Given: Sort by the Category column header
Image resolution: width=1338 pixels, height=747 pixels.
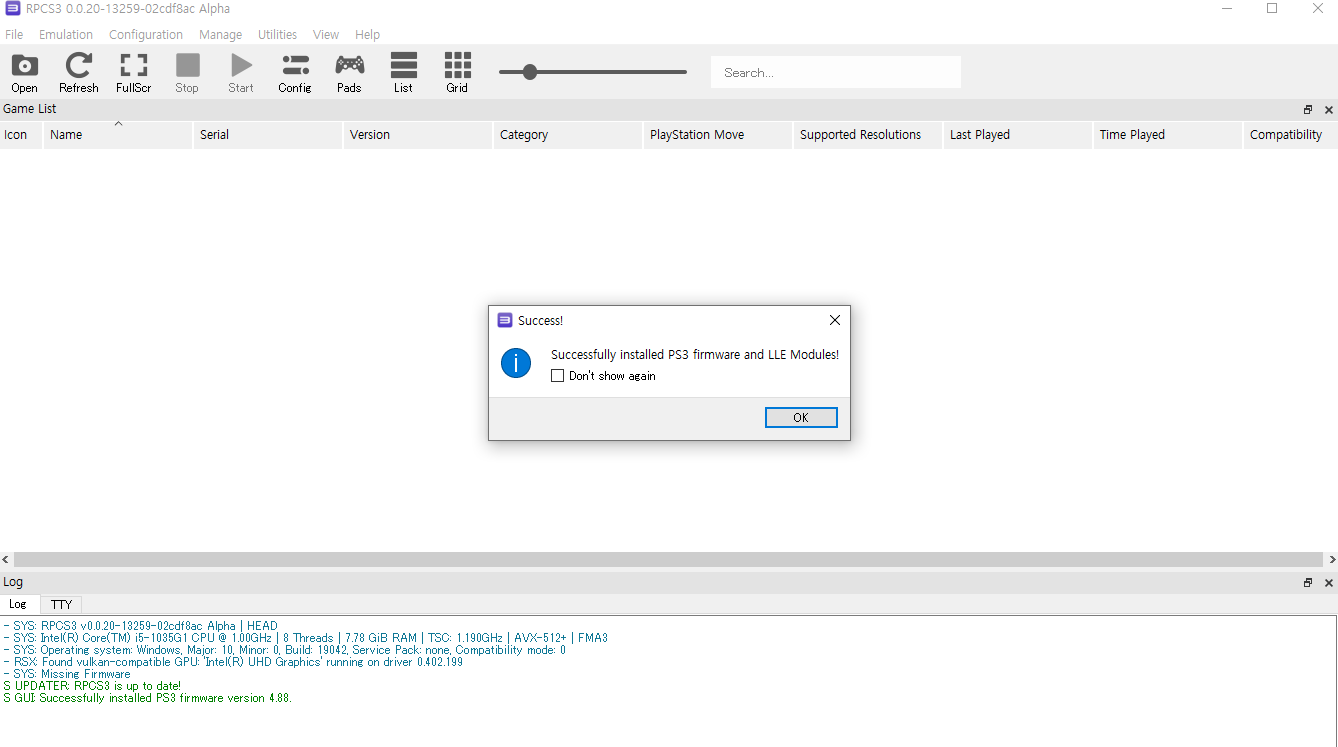Looking at the screenshot, I should pos(568,134).
